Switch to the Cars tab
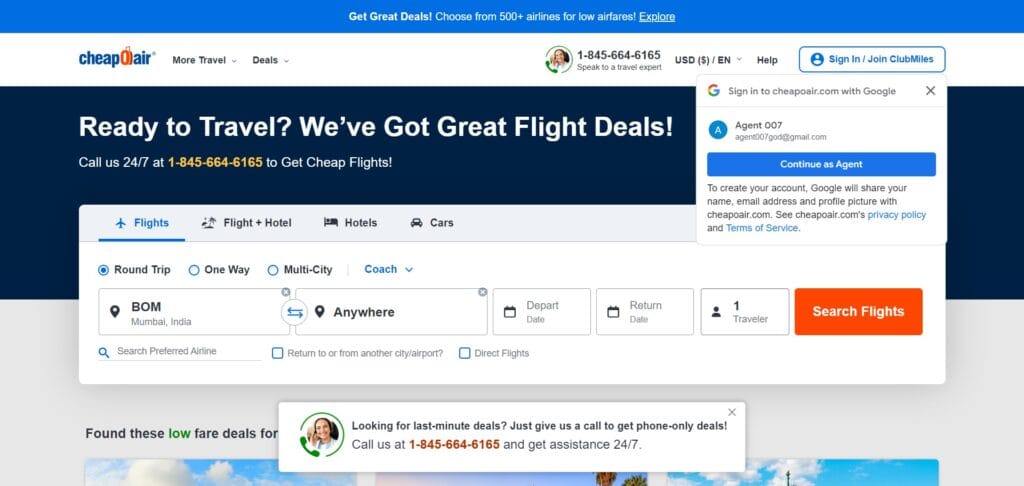This screenshot has height=486, width=1024. point(432,223)
